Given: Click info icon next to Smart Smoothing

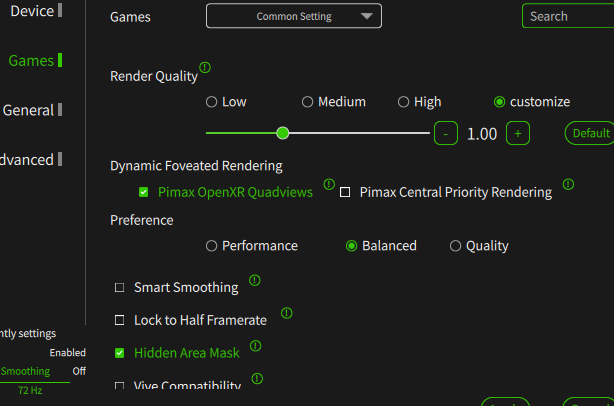Looking at the screenshot, I should click(x=254, y=281).
